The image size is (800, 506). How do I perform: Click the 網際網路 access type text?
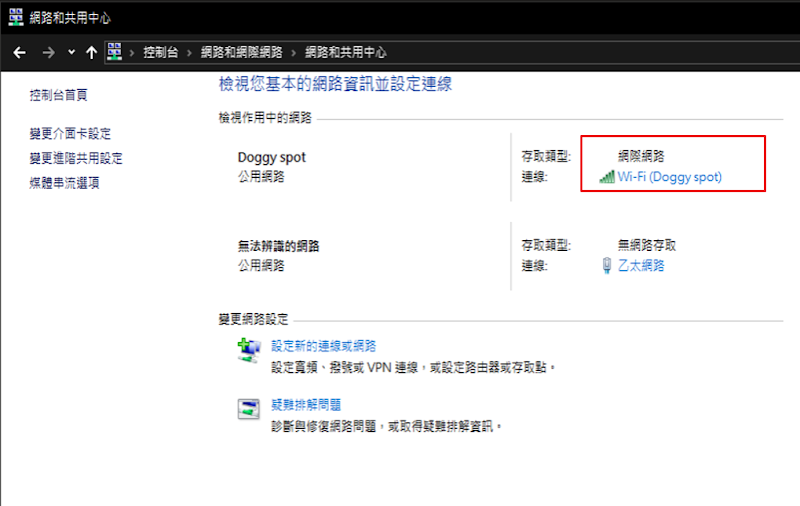tap(641, 156)
